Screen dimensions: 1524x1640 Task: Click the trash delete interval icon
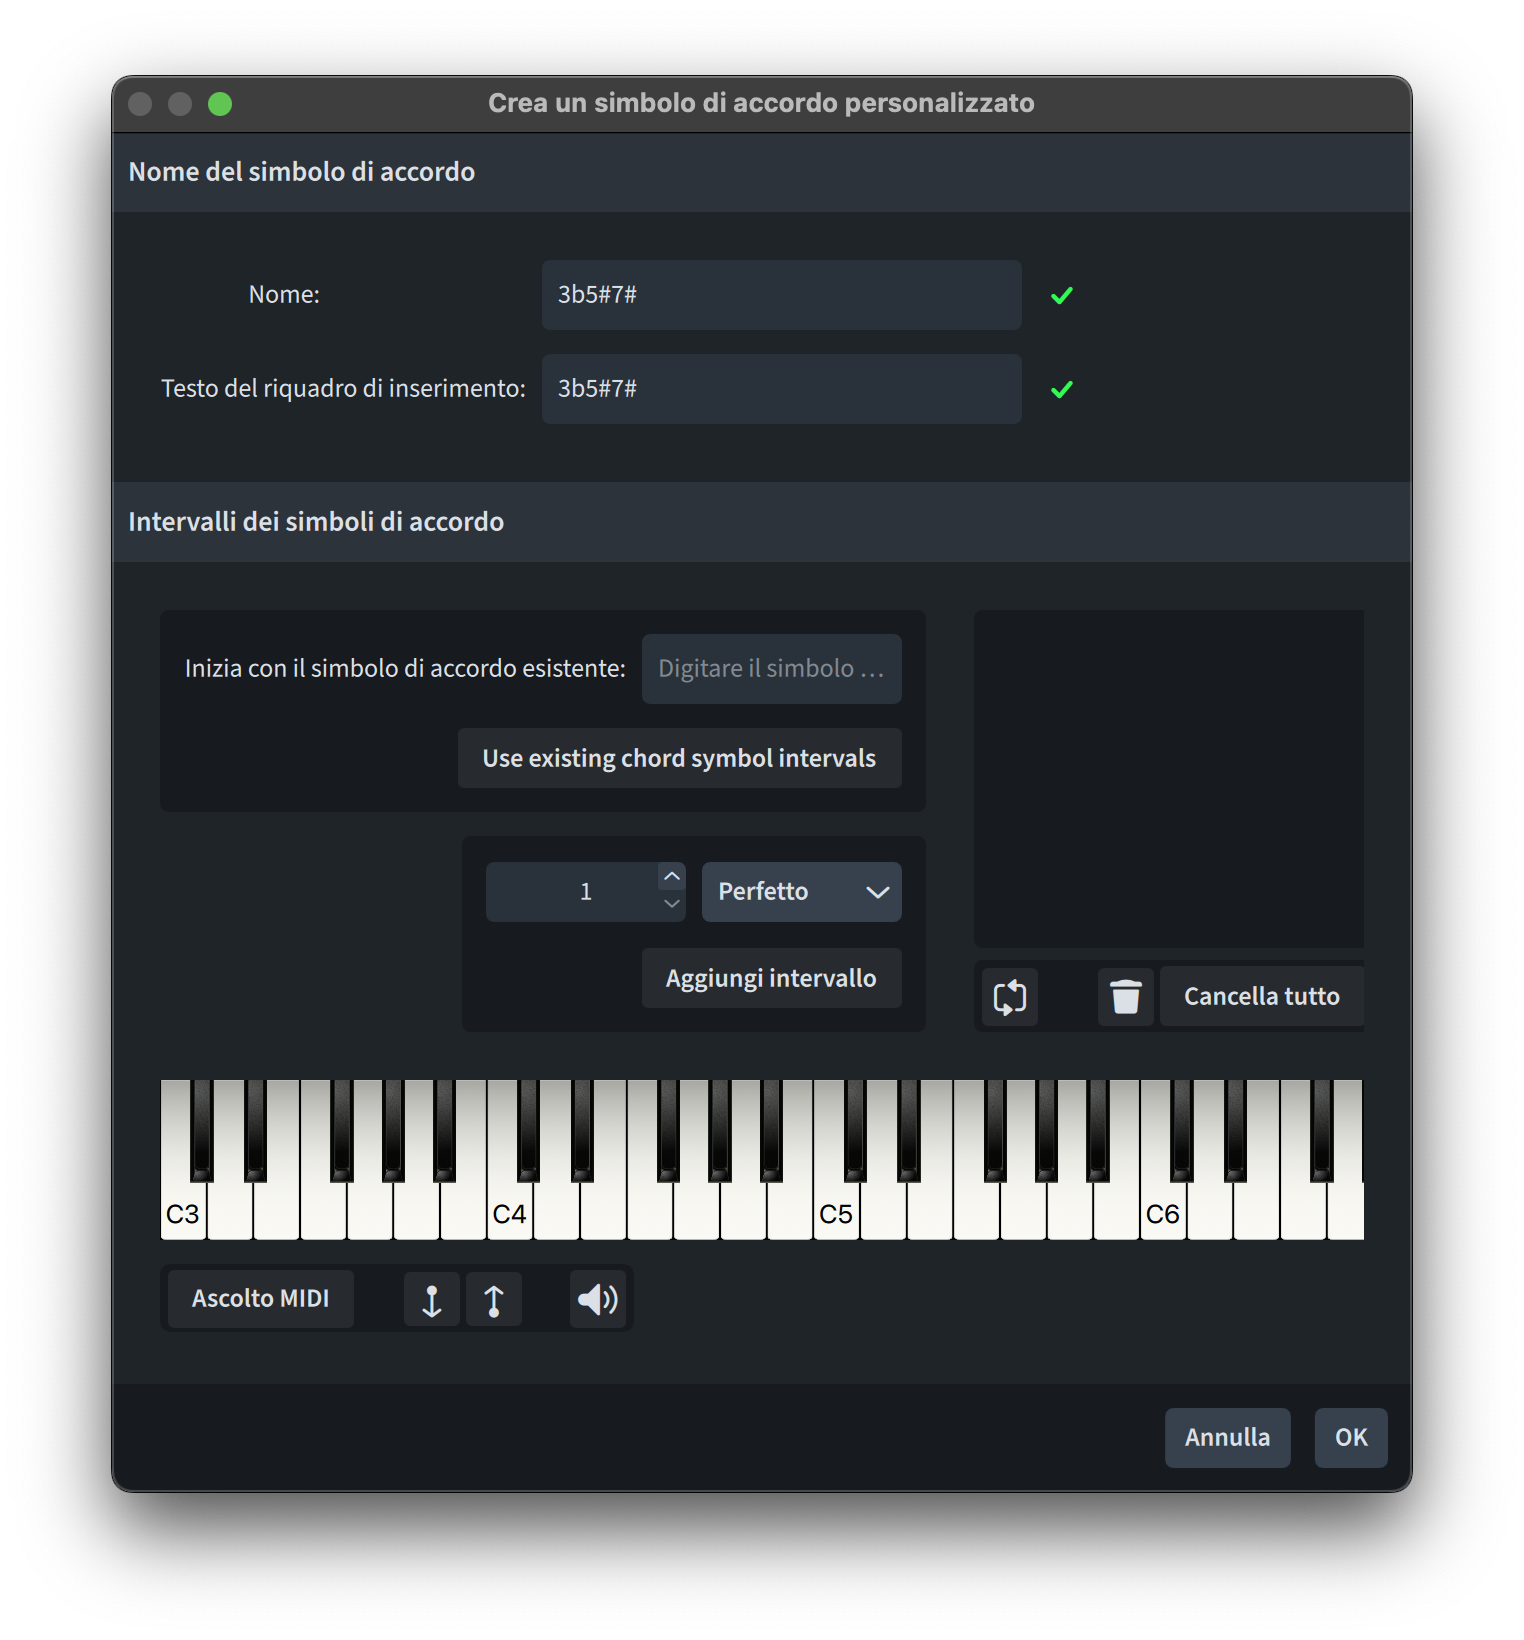click(1125, 997)
